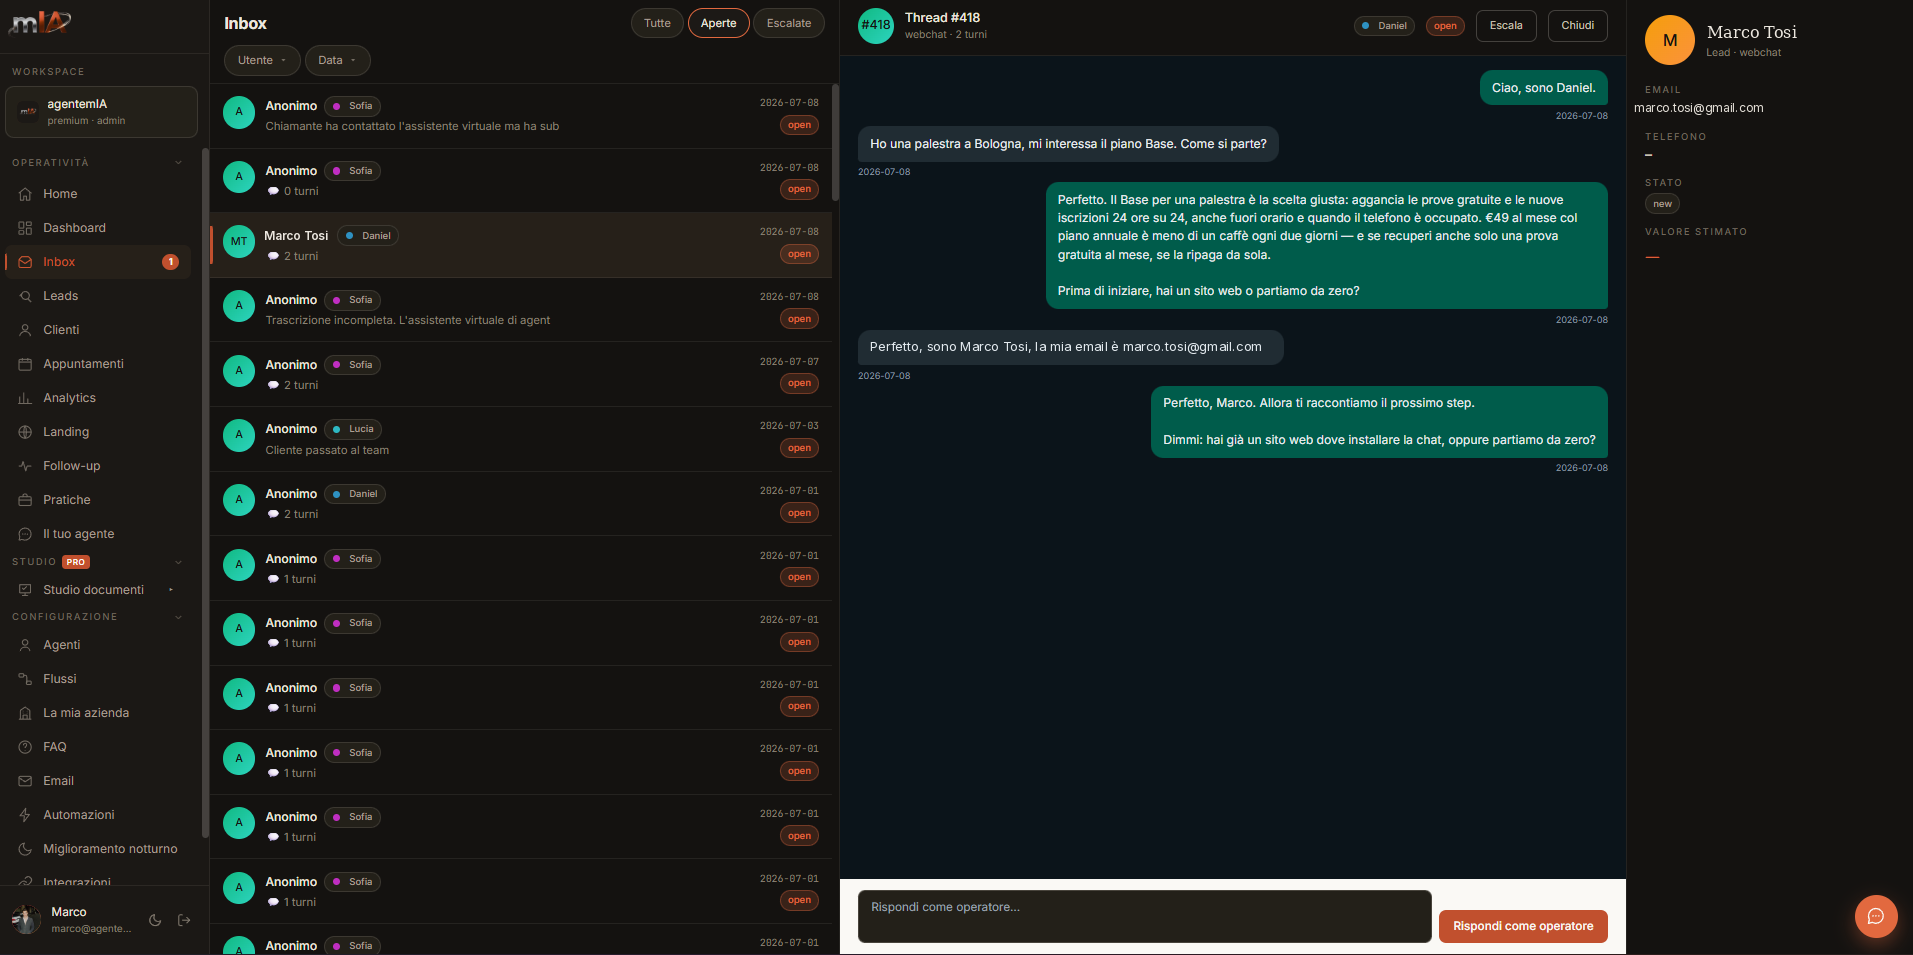Click the Thread #418 title
Screen dimensions: 1913x955
942,18
